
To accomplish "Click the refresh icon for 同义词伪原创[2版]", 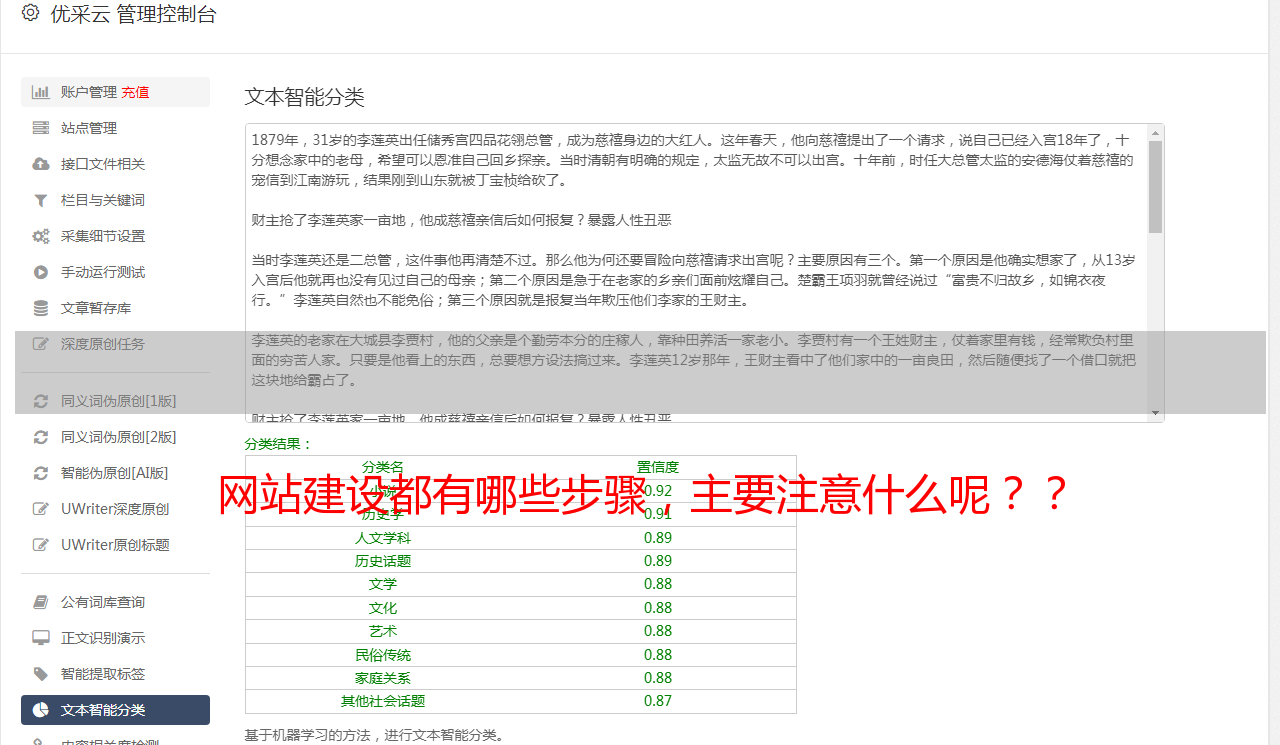I will pos(41,437).
